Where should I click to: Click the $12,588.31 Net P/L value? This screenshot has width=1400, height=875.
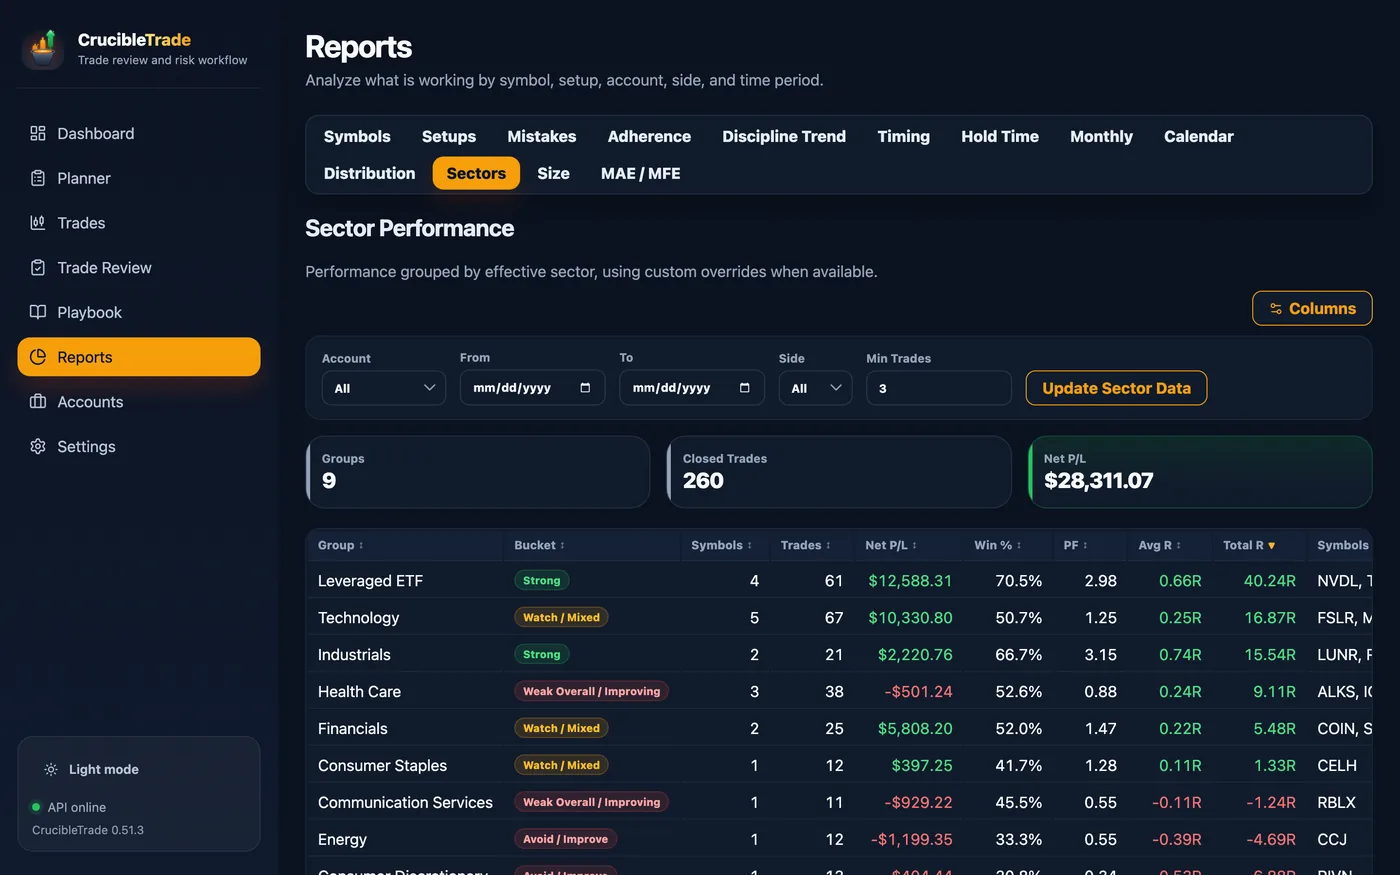[910, 581]
